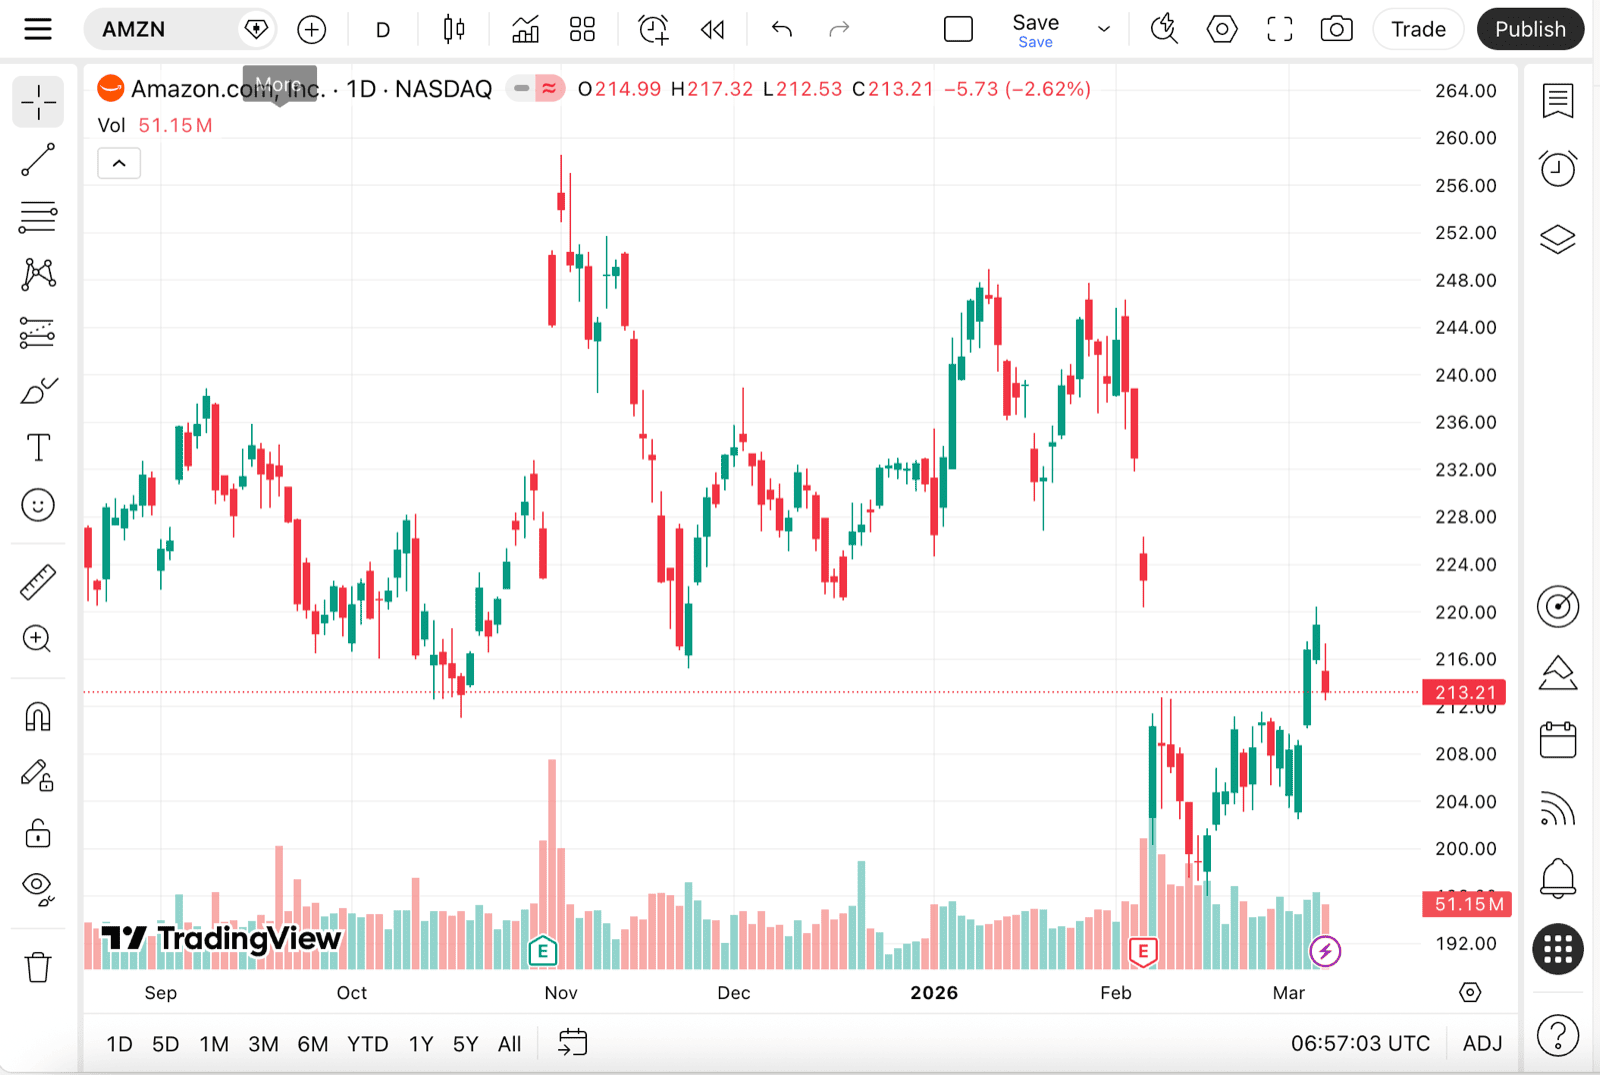Undo the last chart action
This screenshot has height=1075, width=1600.
781,29
